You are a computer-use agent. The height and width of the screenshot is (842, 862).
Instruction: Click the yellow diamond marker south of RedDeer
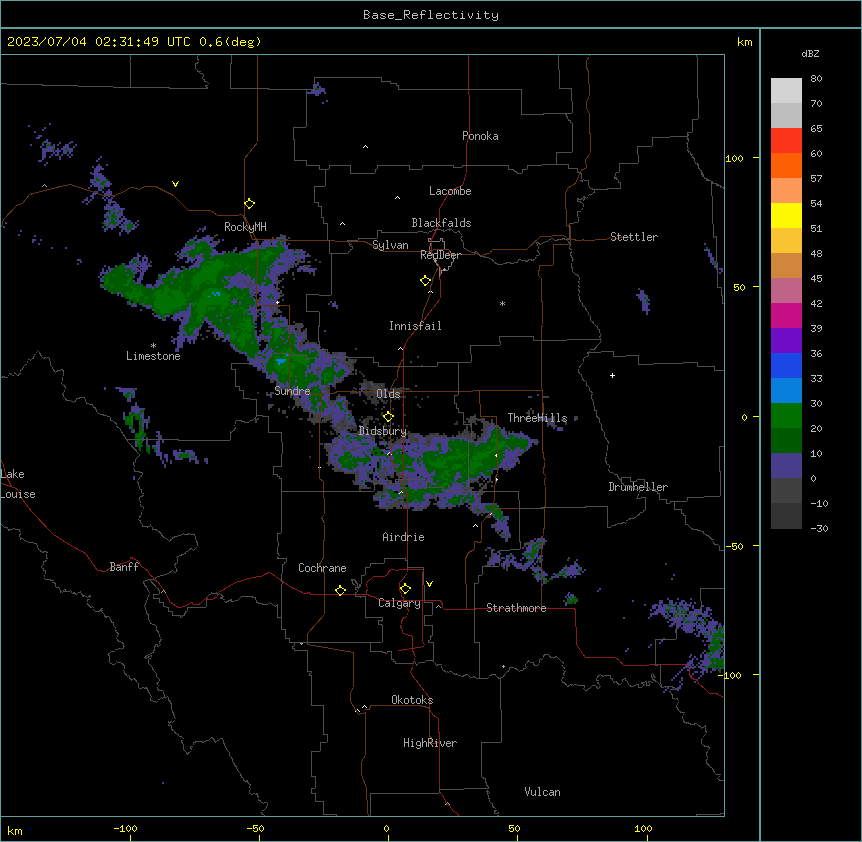426,281
